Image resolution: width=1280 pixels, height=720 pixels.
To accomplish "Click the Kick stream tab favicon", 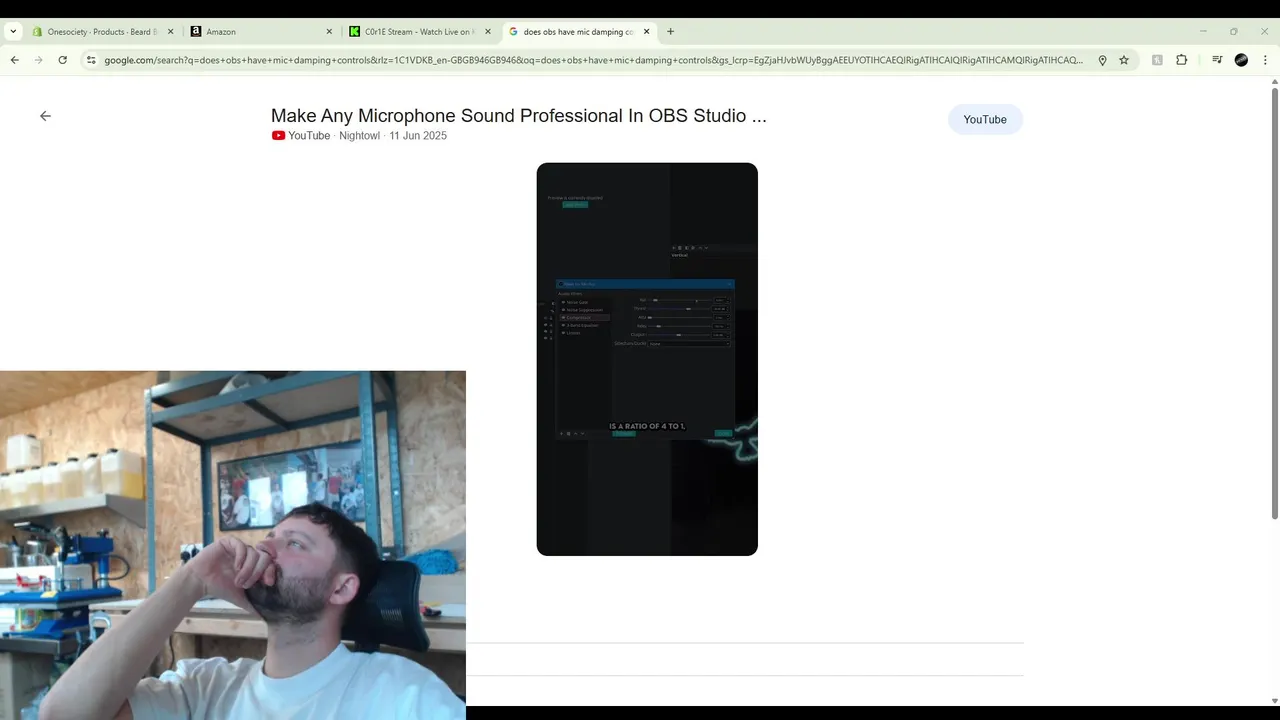I will pyautogui.click(x=354, y=32).
